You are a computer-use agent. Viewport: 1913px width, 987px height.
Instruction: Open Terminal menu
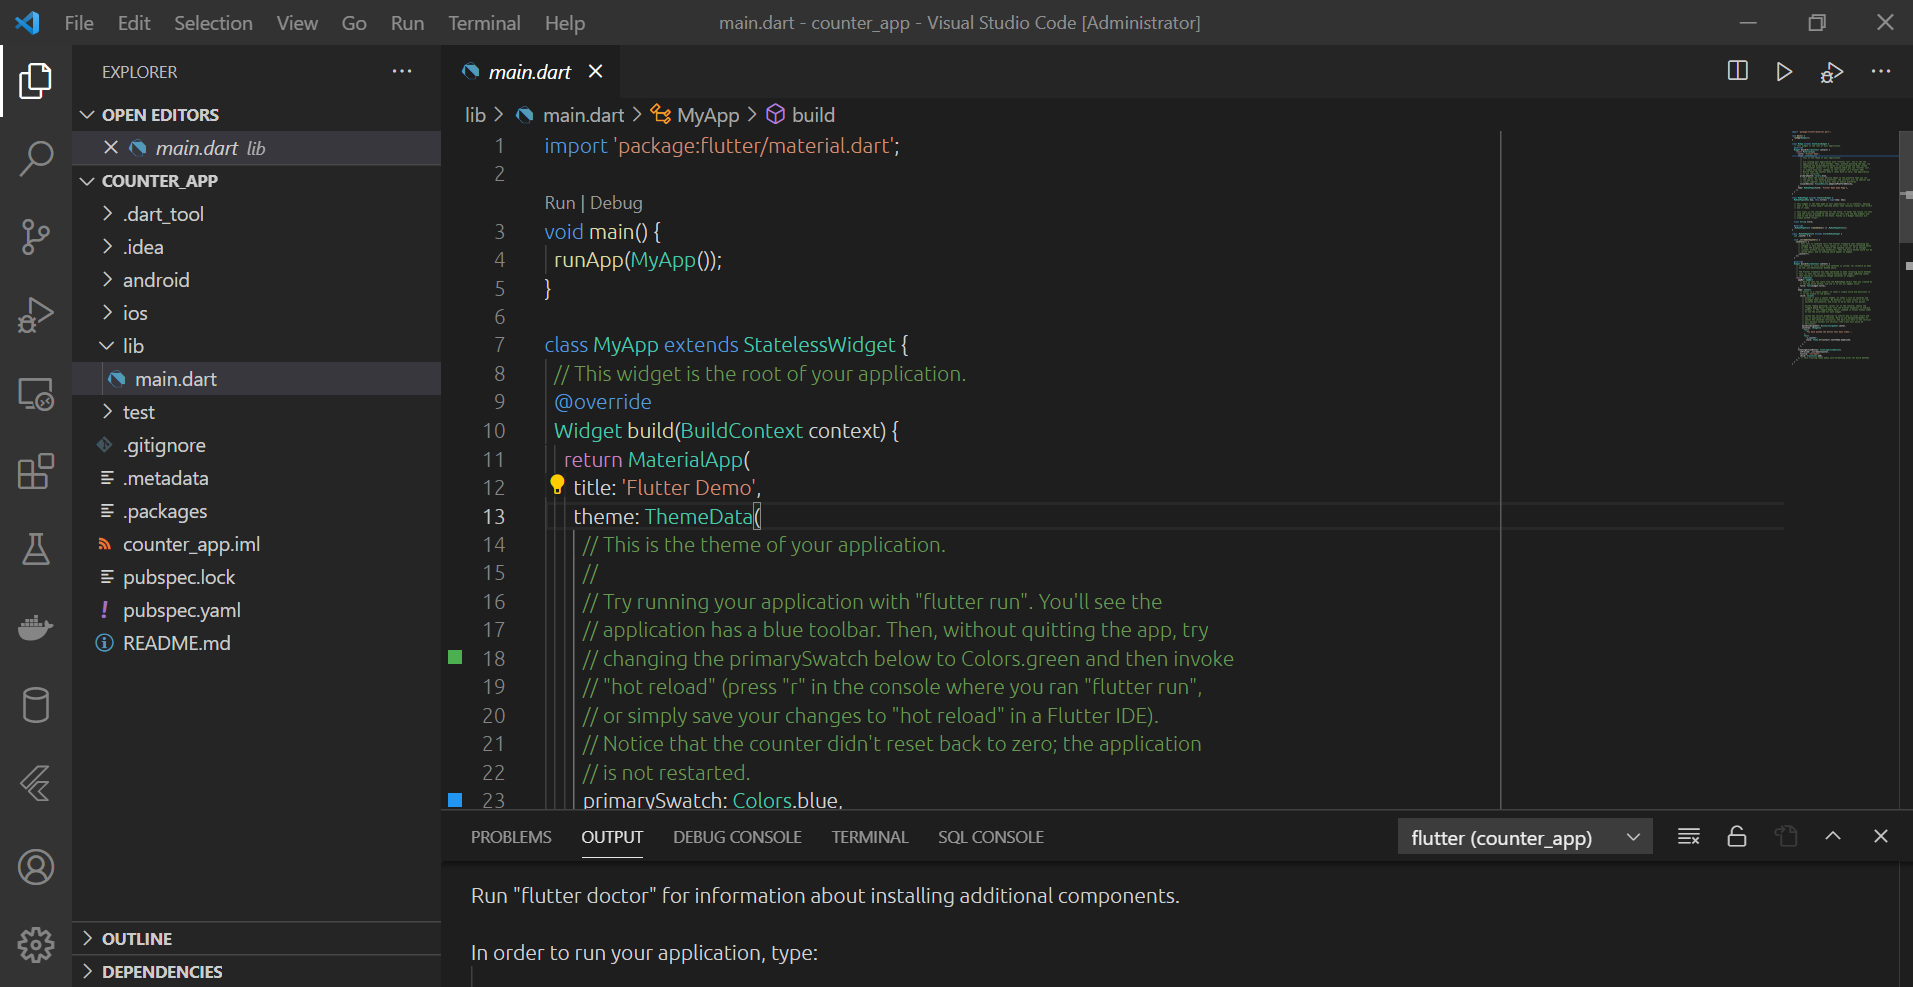pos(484,23)
